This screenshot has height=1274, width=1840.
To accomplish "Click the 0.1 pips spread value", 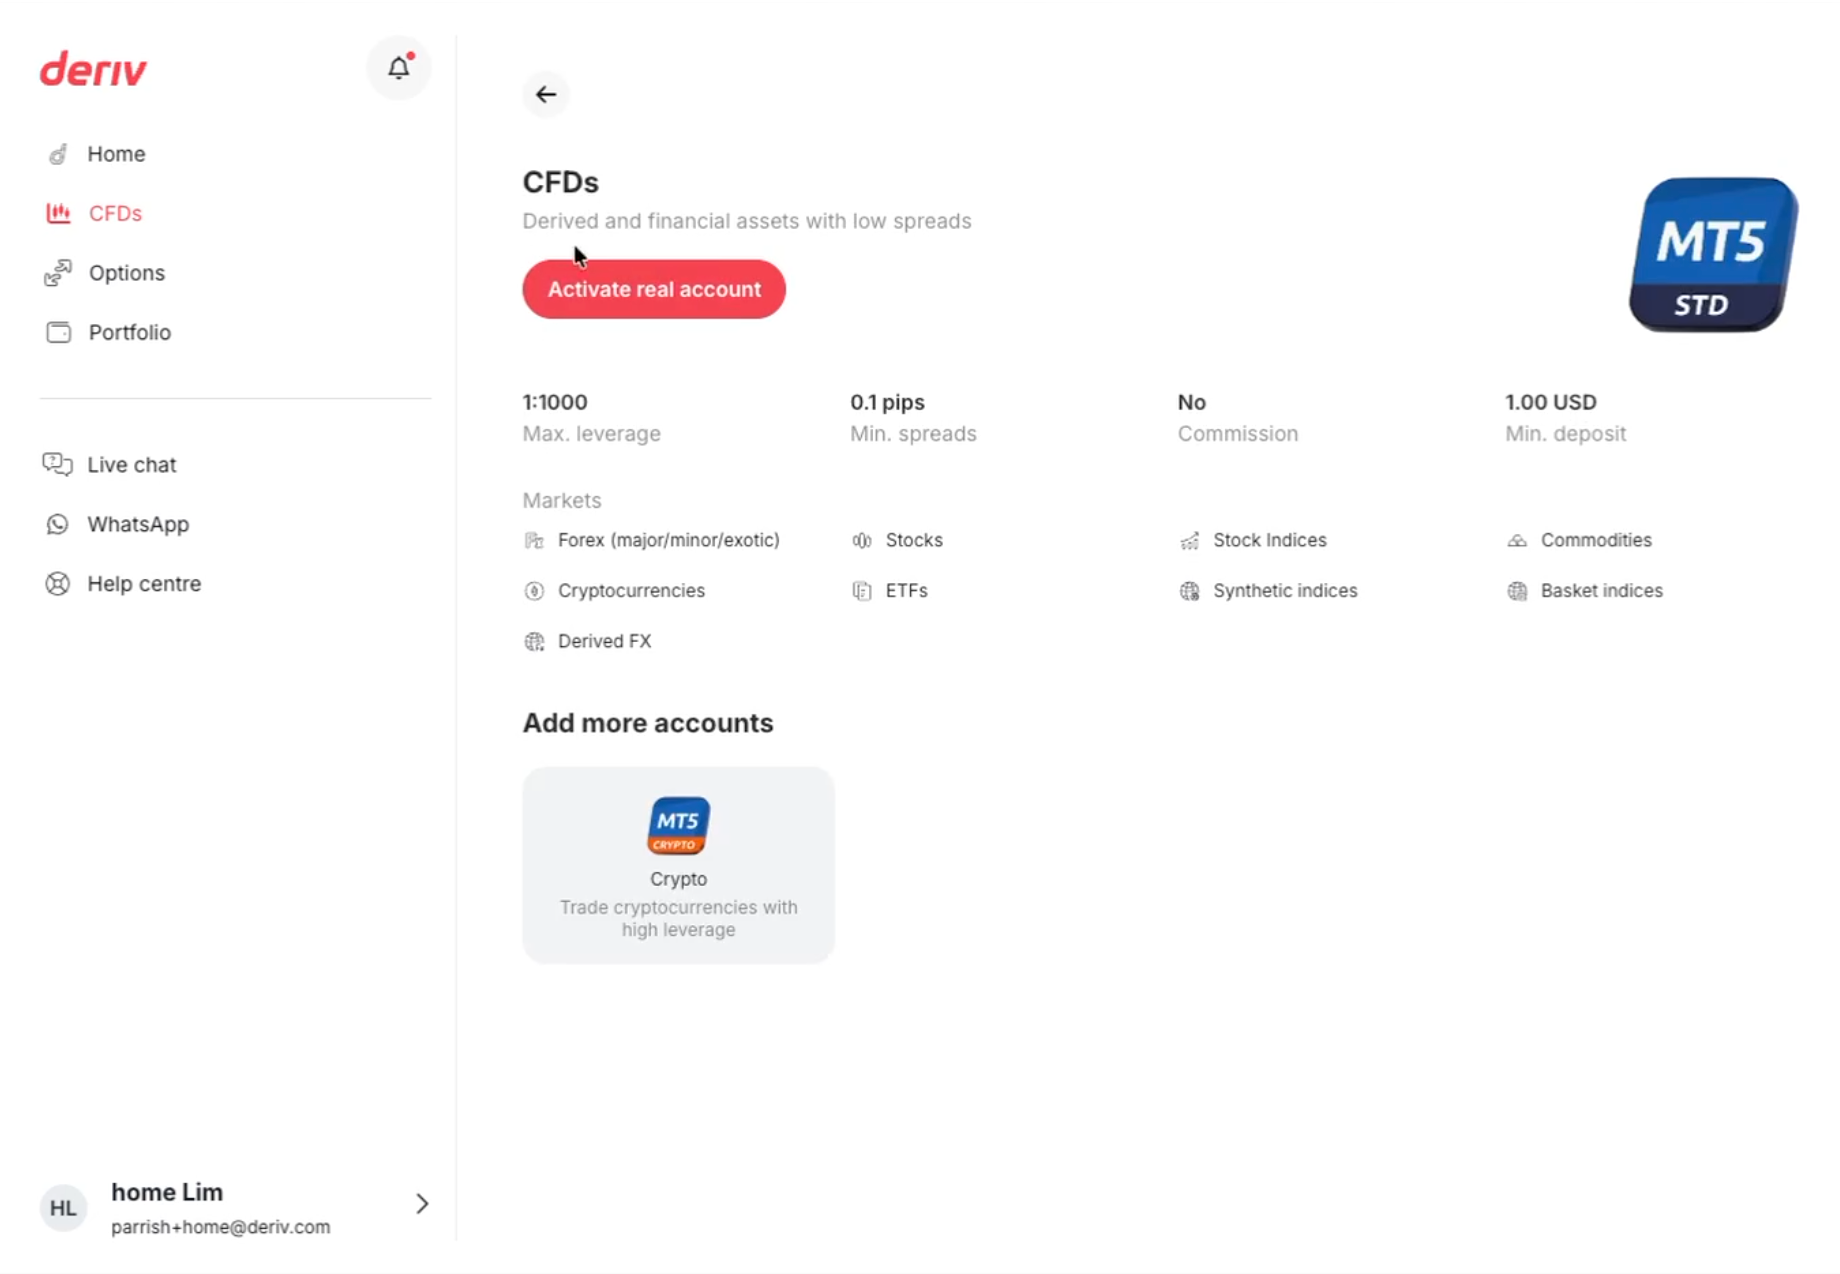I will tap(888, 402).
